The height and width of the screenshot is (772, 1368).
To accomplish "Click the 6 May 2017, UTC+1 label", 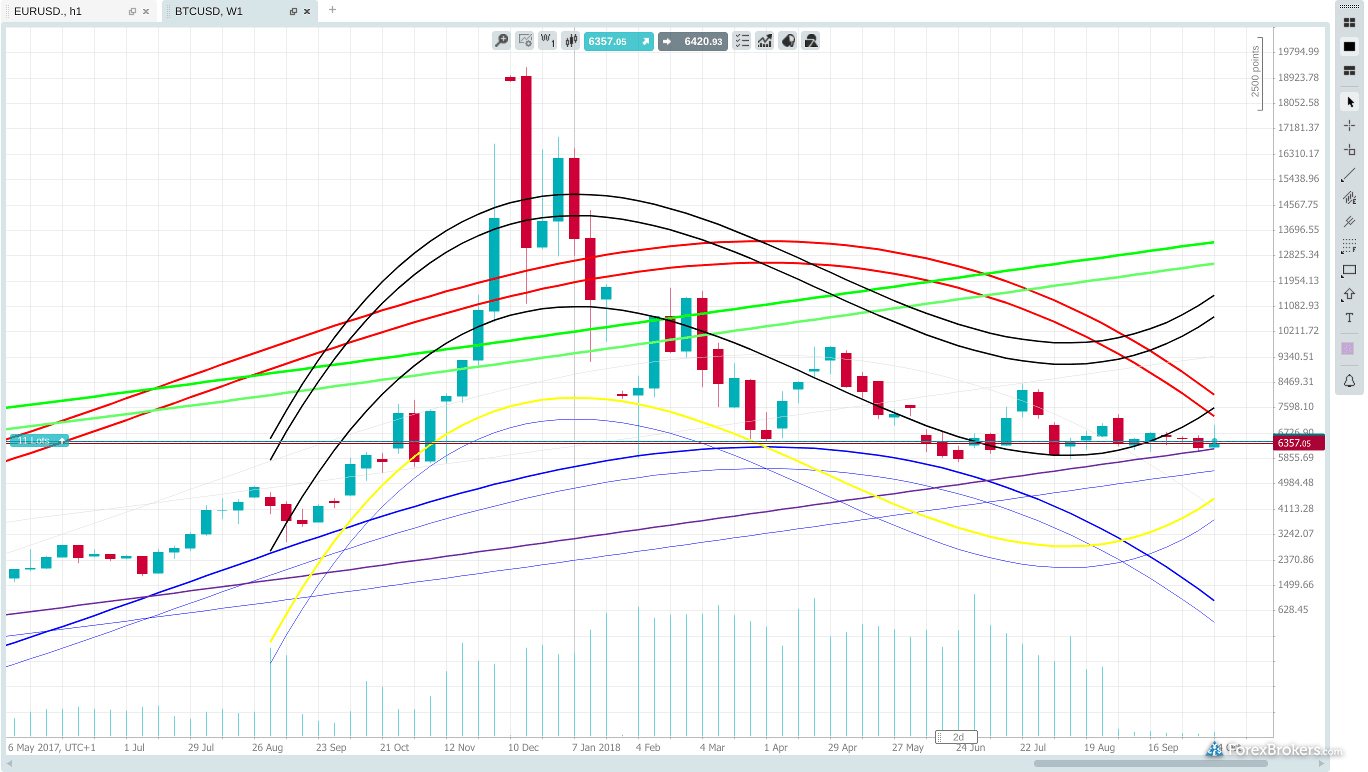I will pyautogui.click(x=52, y=747).
